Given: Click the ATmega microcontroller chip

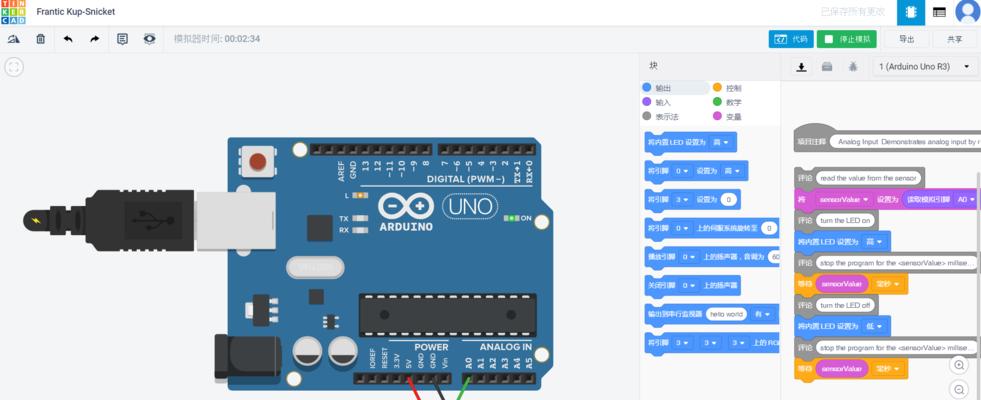Looking at the screenshot, I should pos(447,315).
